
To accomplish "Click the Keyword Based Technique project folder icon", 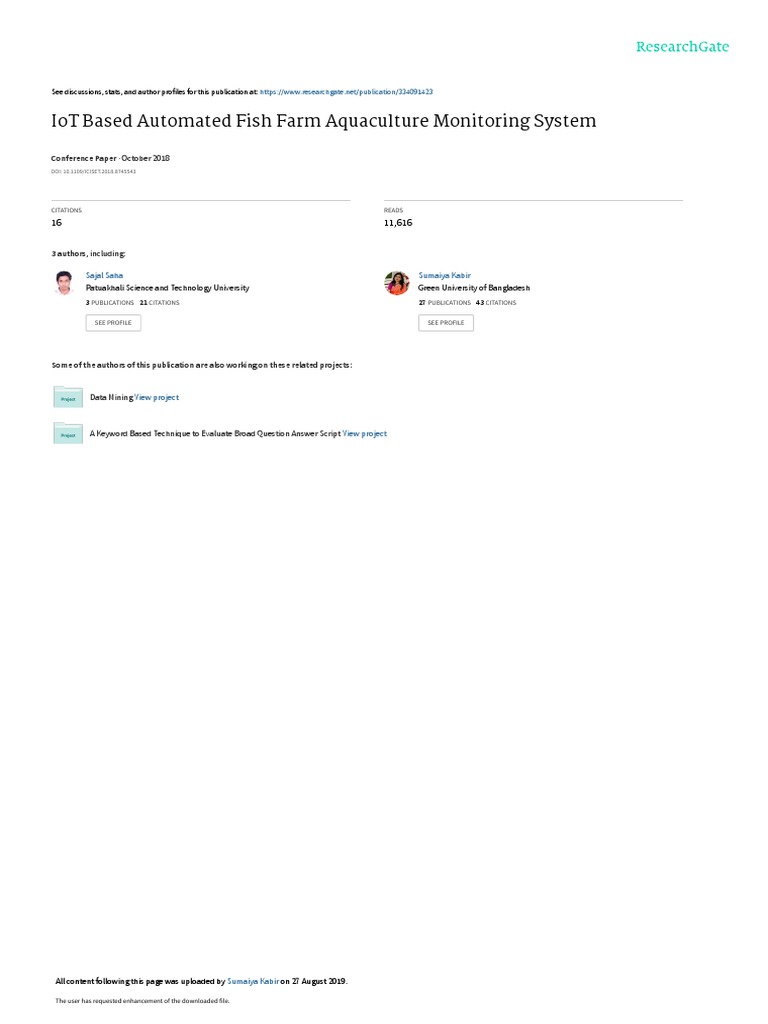I will coord(68,433).
